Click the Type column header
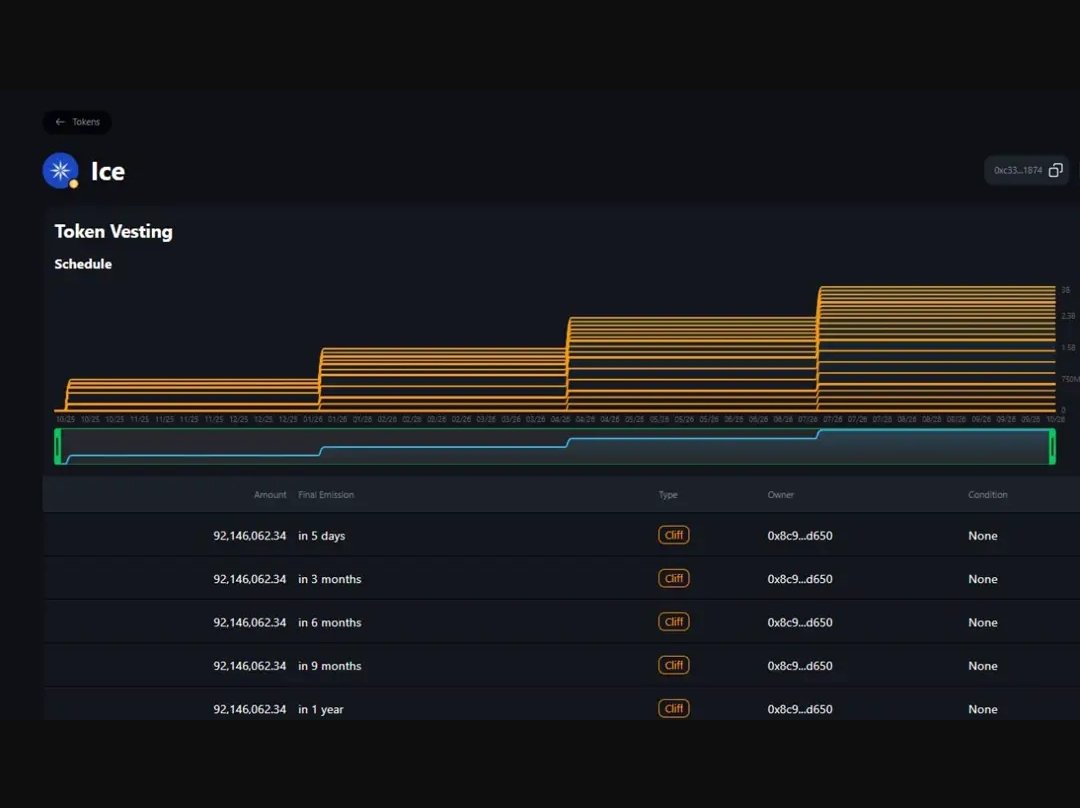 click(x=667, y=495)
